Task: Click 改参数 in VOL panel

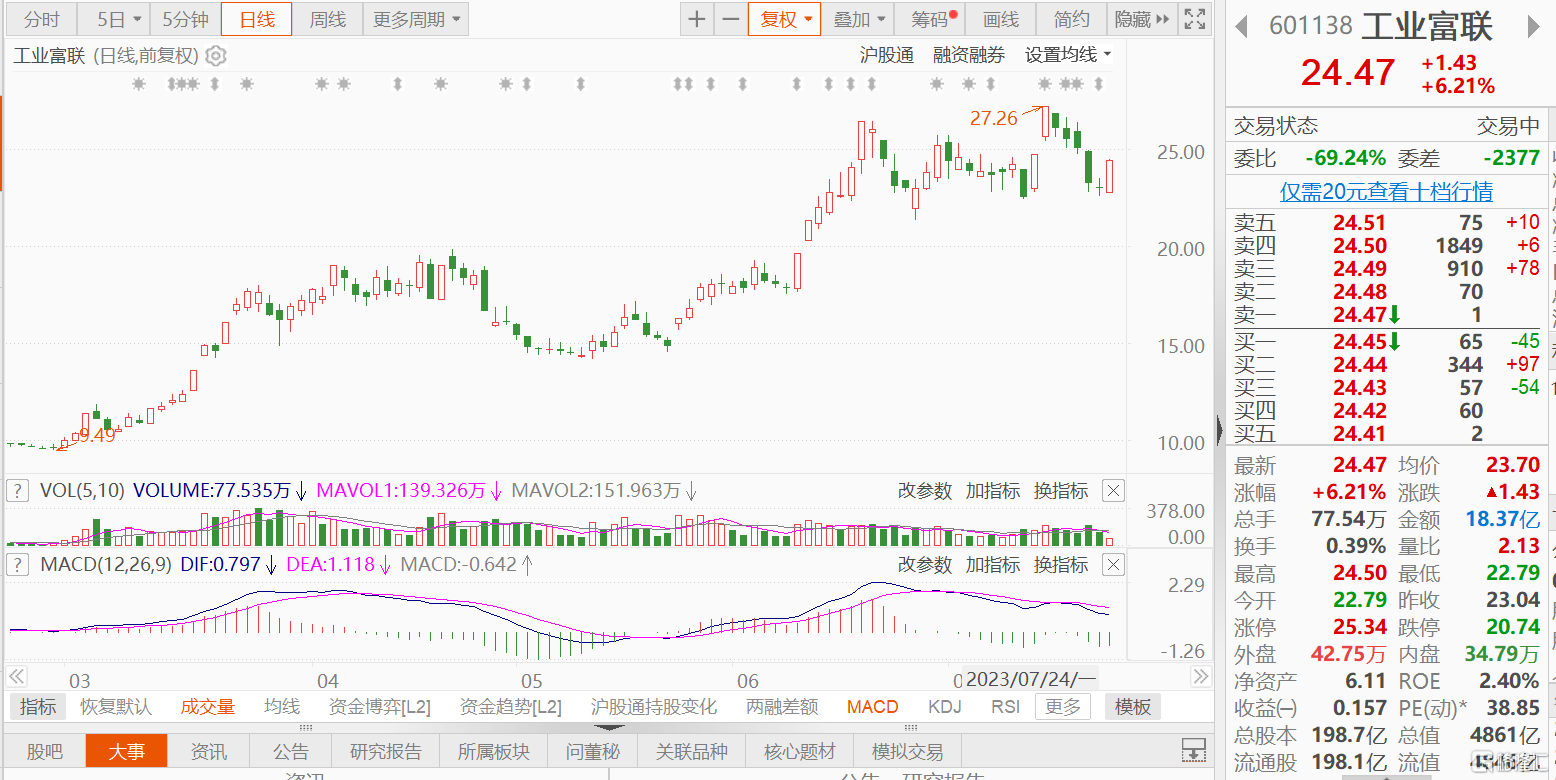Action: point(924,490)
